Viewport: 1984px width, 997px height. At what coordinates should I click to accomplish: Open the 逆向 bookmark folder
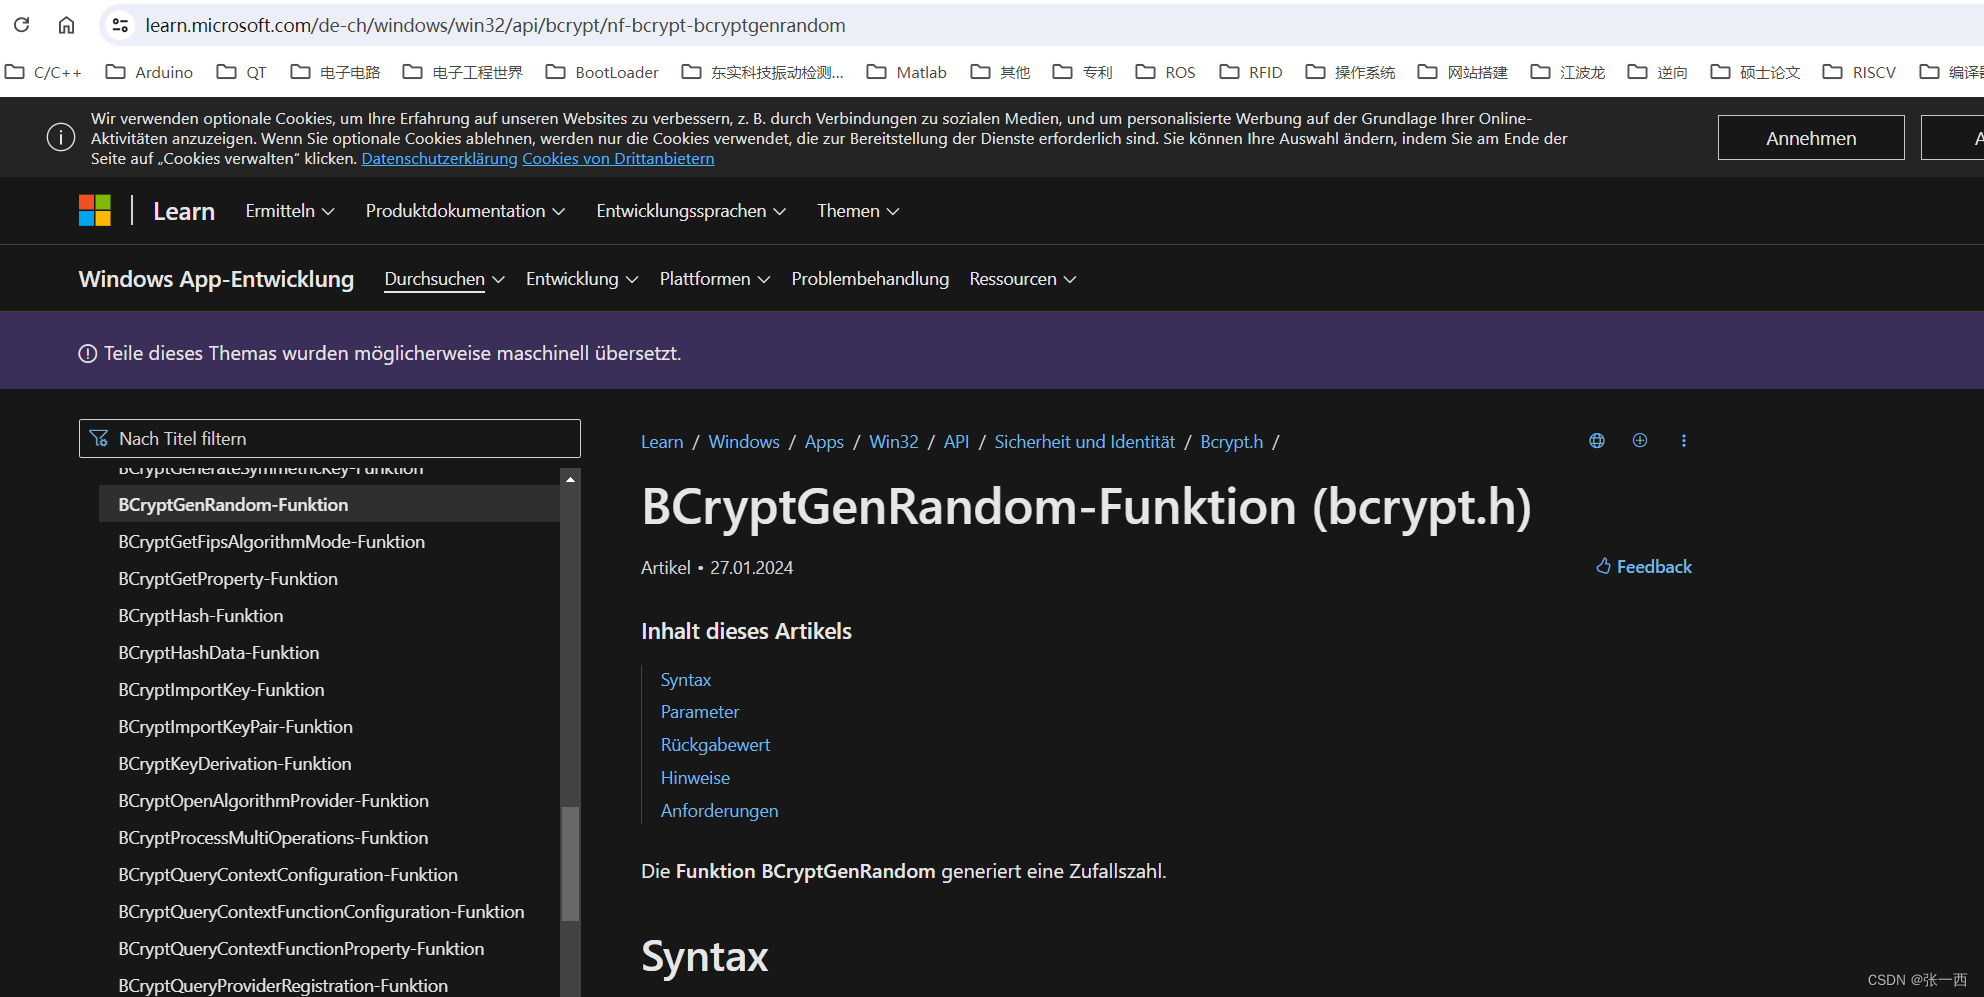tap(1658, 72)
